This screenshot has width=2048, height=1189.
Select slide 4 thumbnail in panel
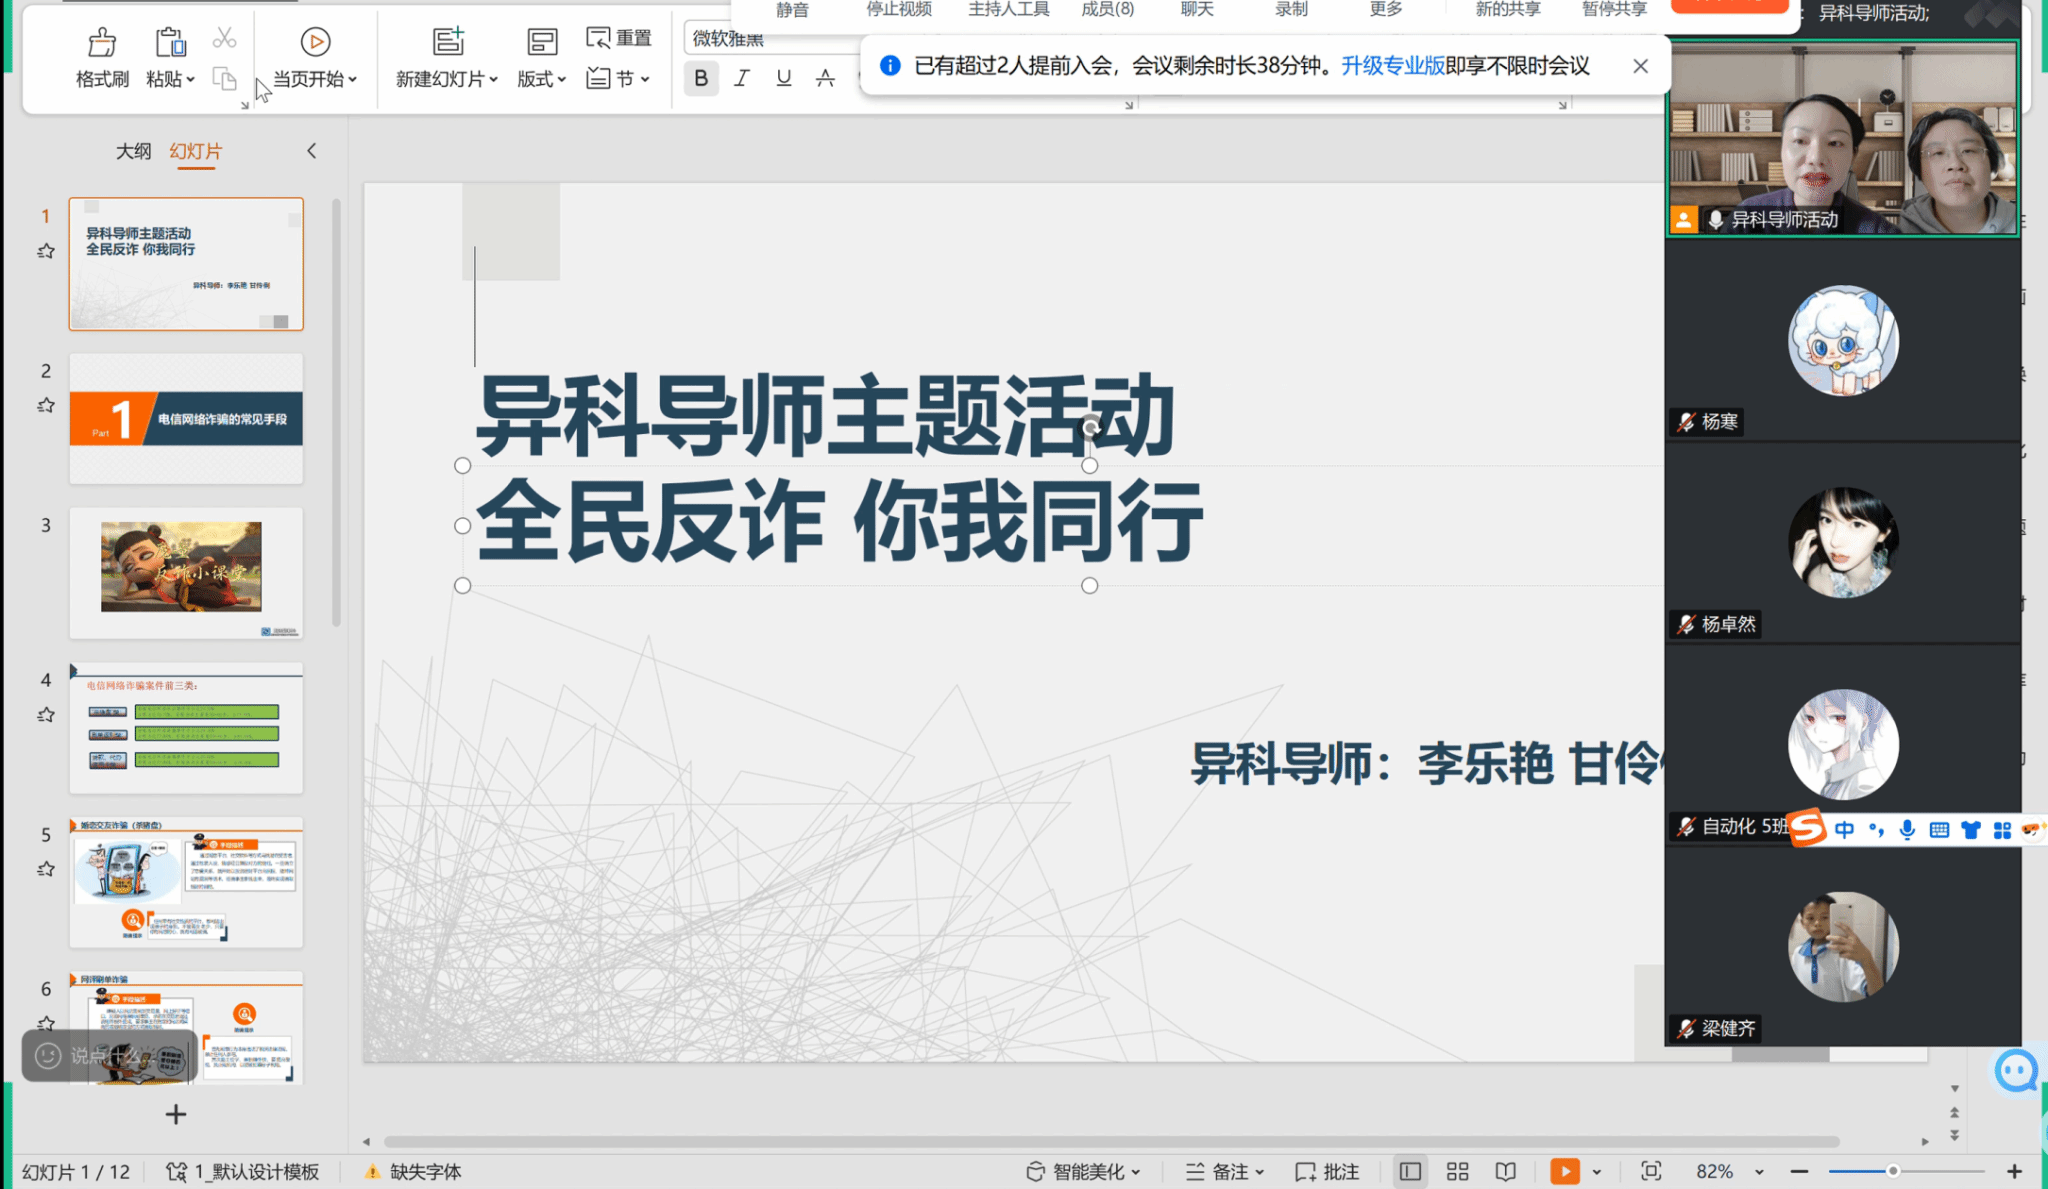click(186, 727)
